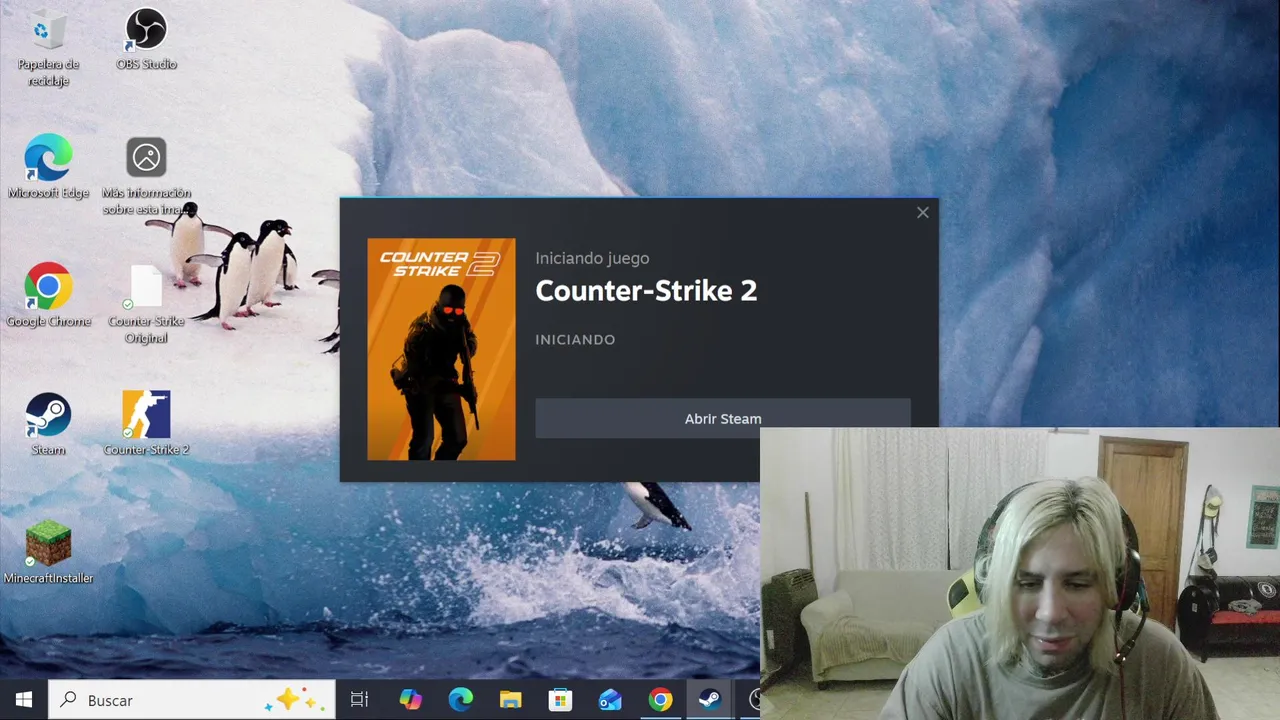Open File Explorer from the taskbar
1280x720 pixels.
[510, 700]
